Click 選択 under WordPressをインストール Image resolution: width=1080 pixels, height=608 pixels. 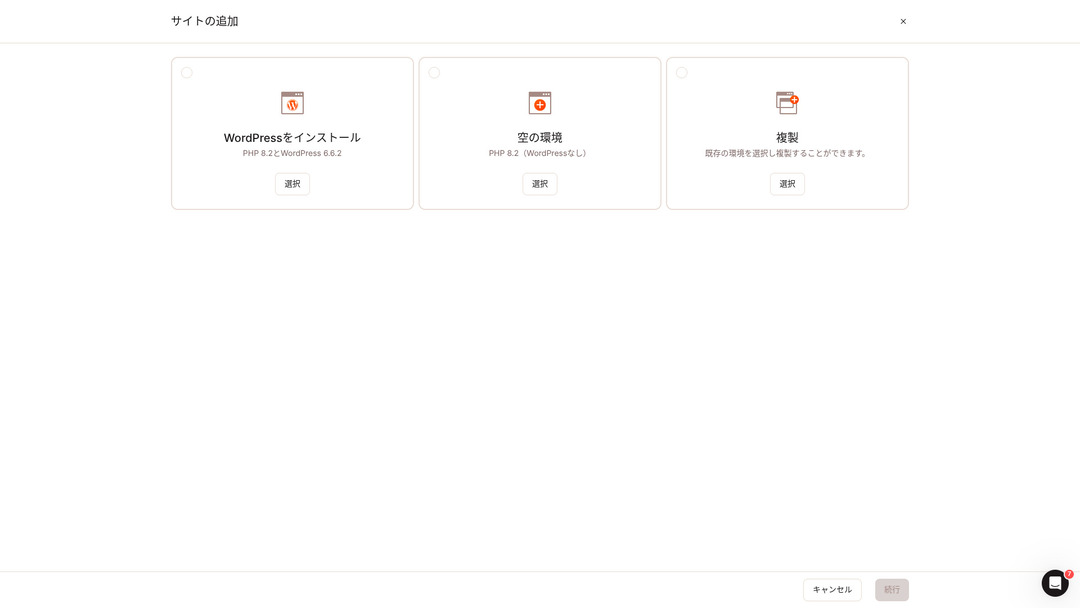292,184
